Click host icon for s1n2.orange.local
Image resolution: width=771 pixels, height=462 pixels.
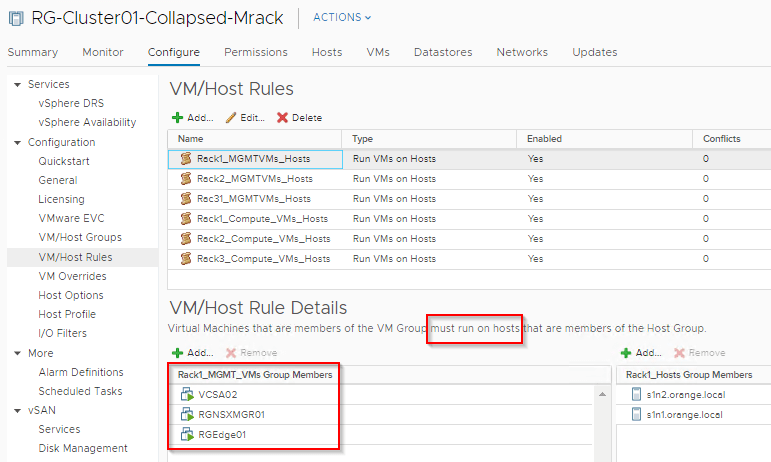point(636,394)
